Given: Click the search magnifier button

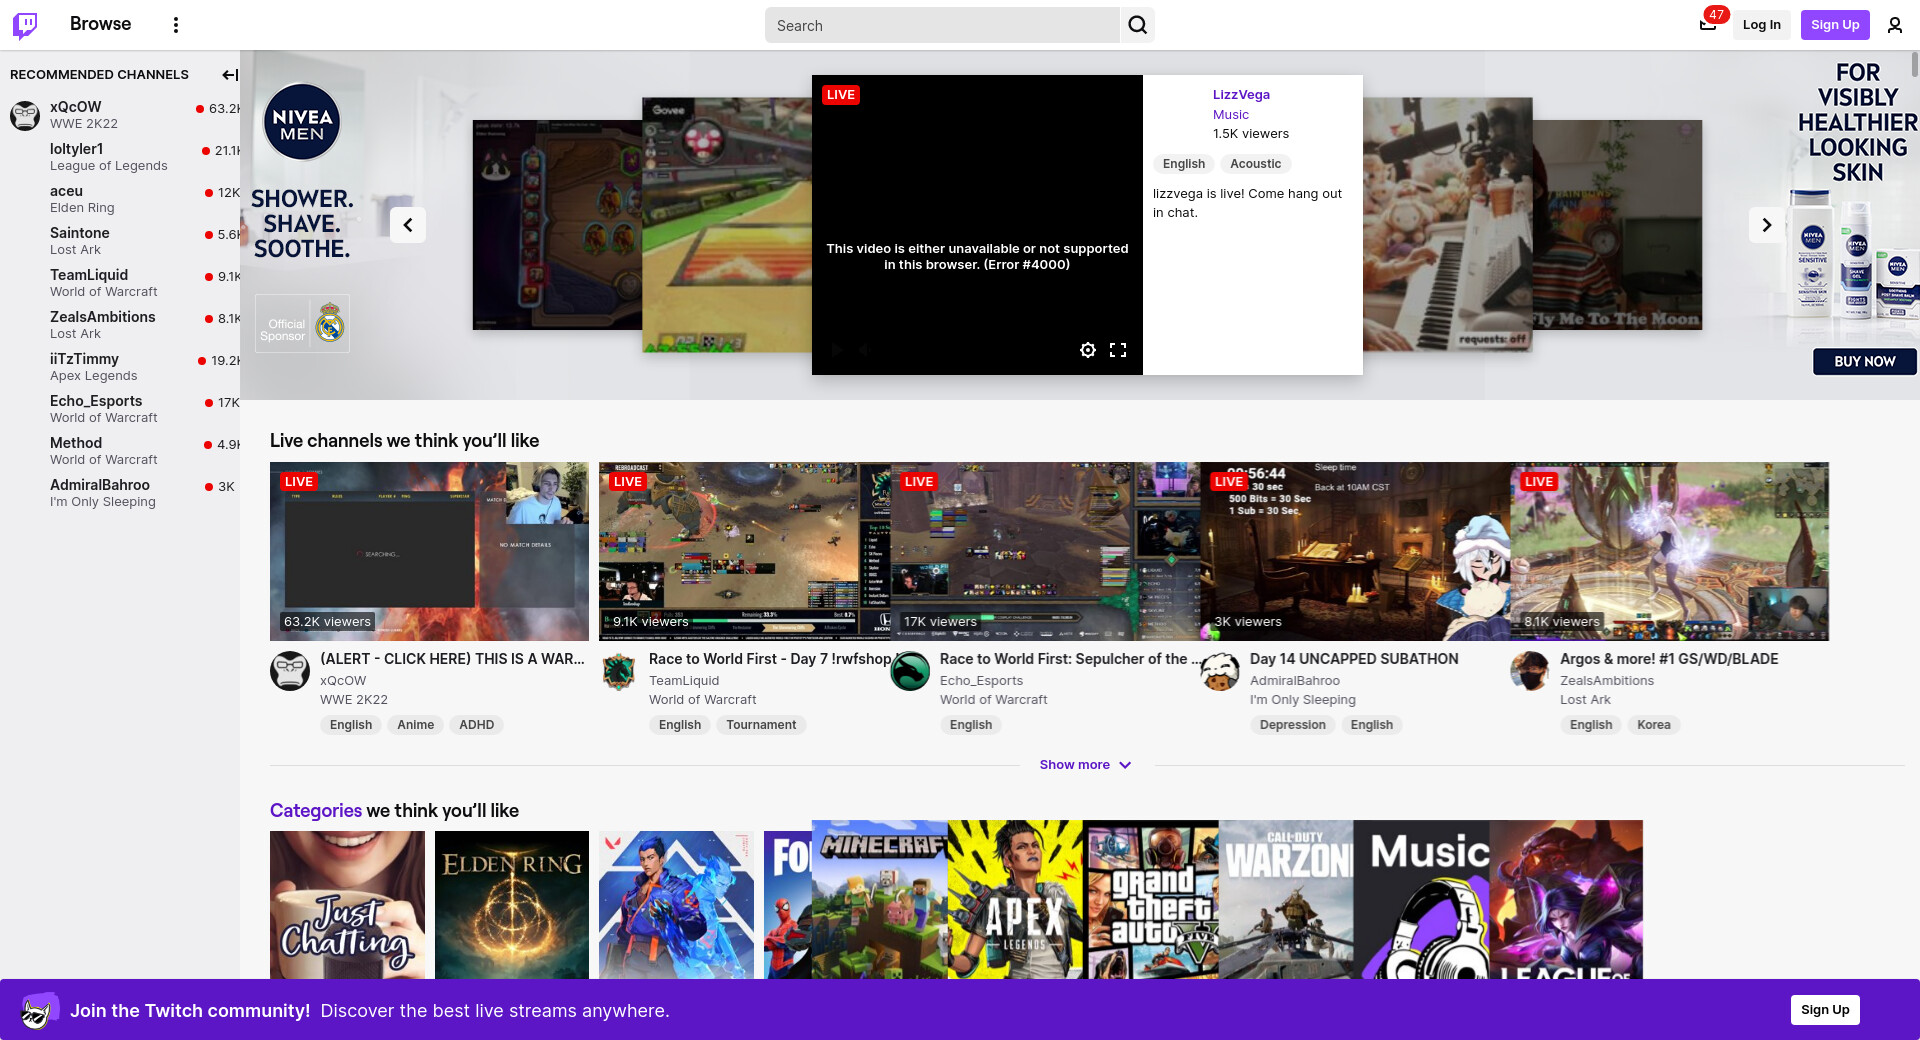Looking at the screenshot, I should [1137, 25].
